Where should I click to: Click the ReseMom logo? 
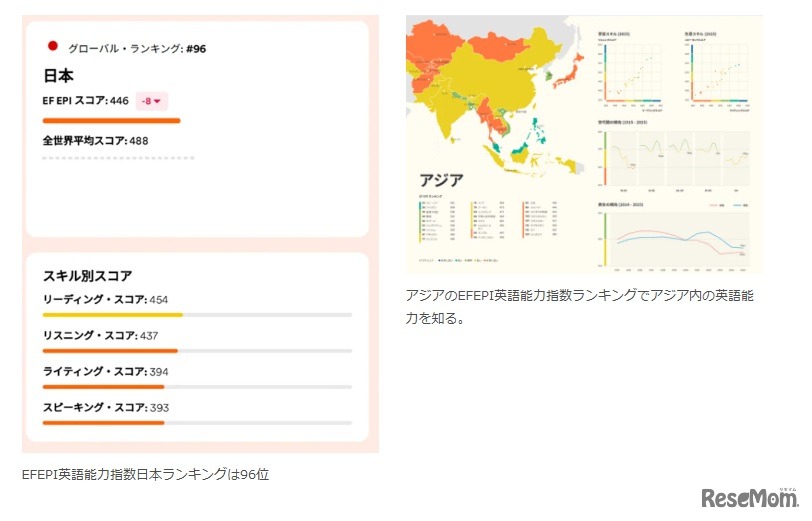(x=749, y=497)
